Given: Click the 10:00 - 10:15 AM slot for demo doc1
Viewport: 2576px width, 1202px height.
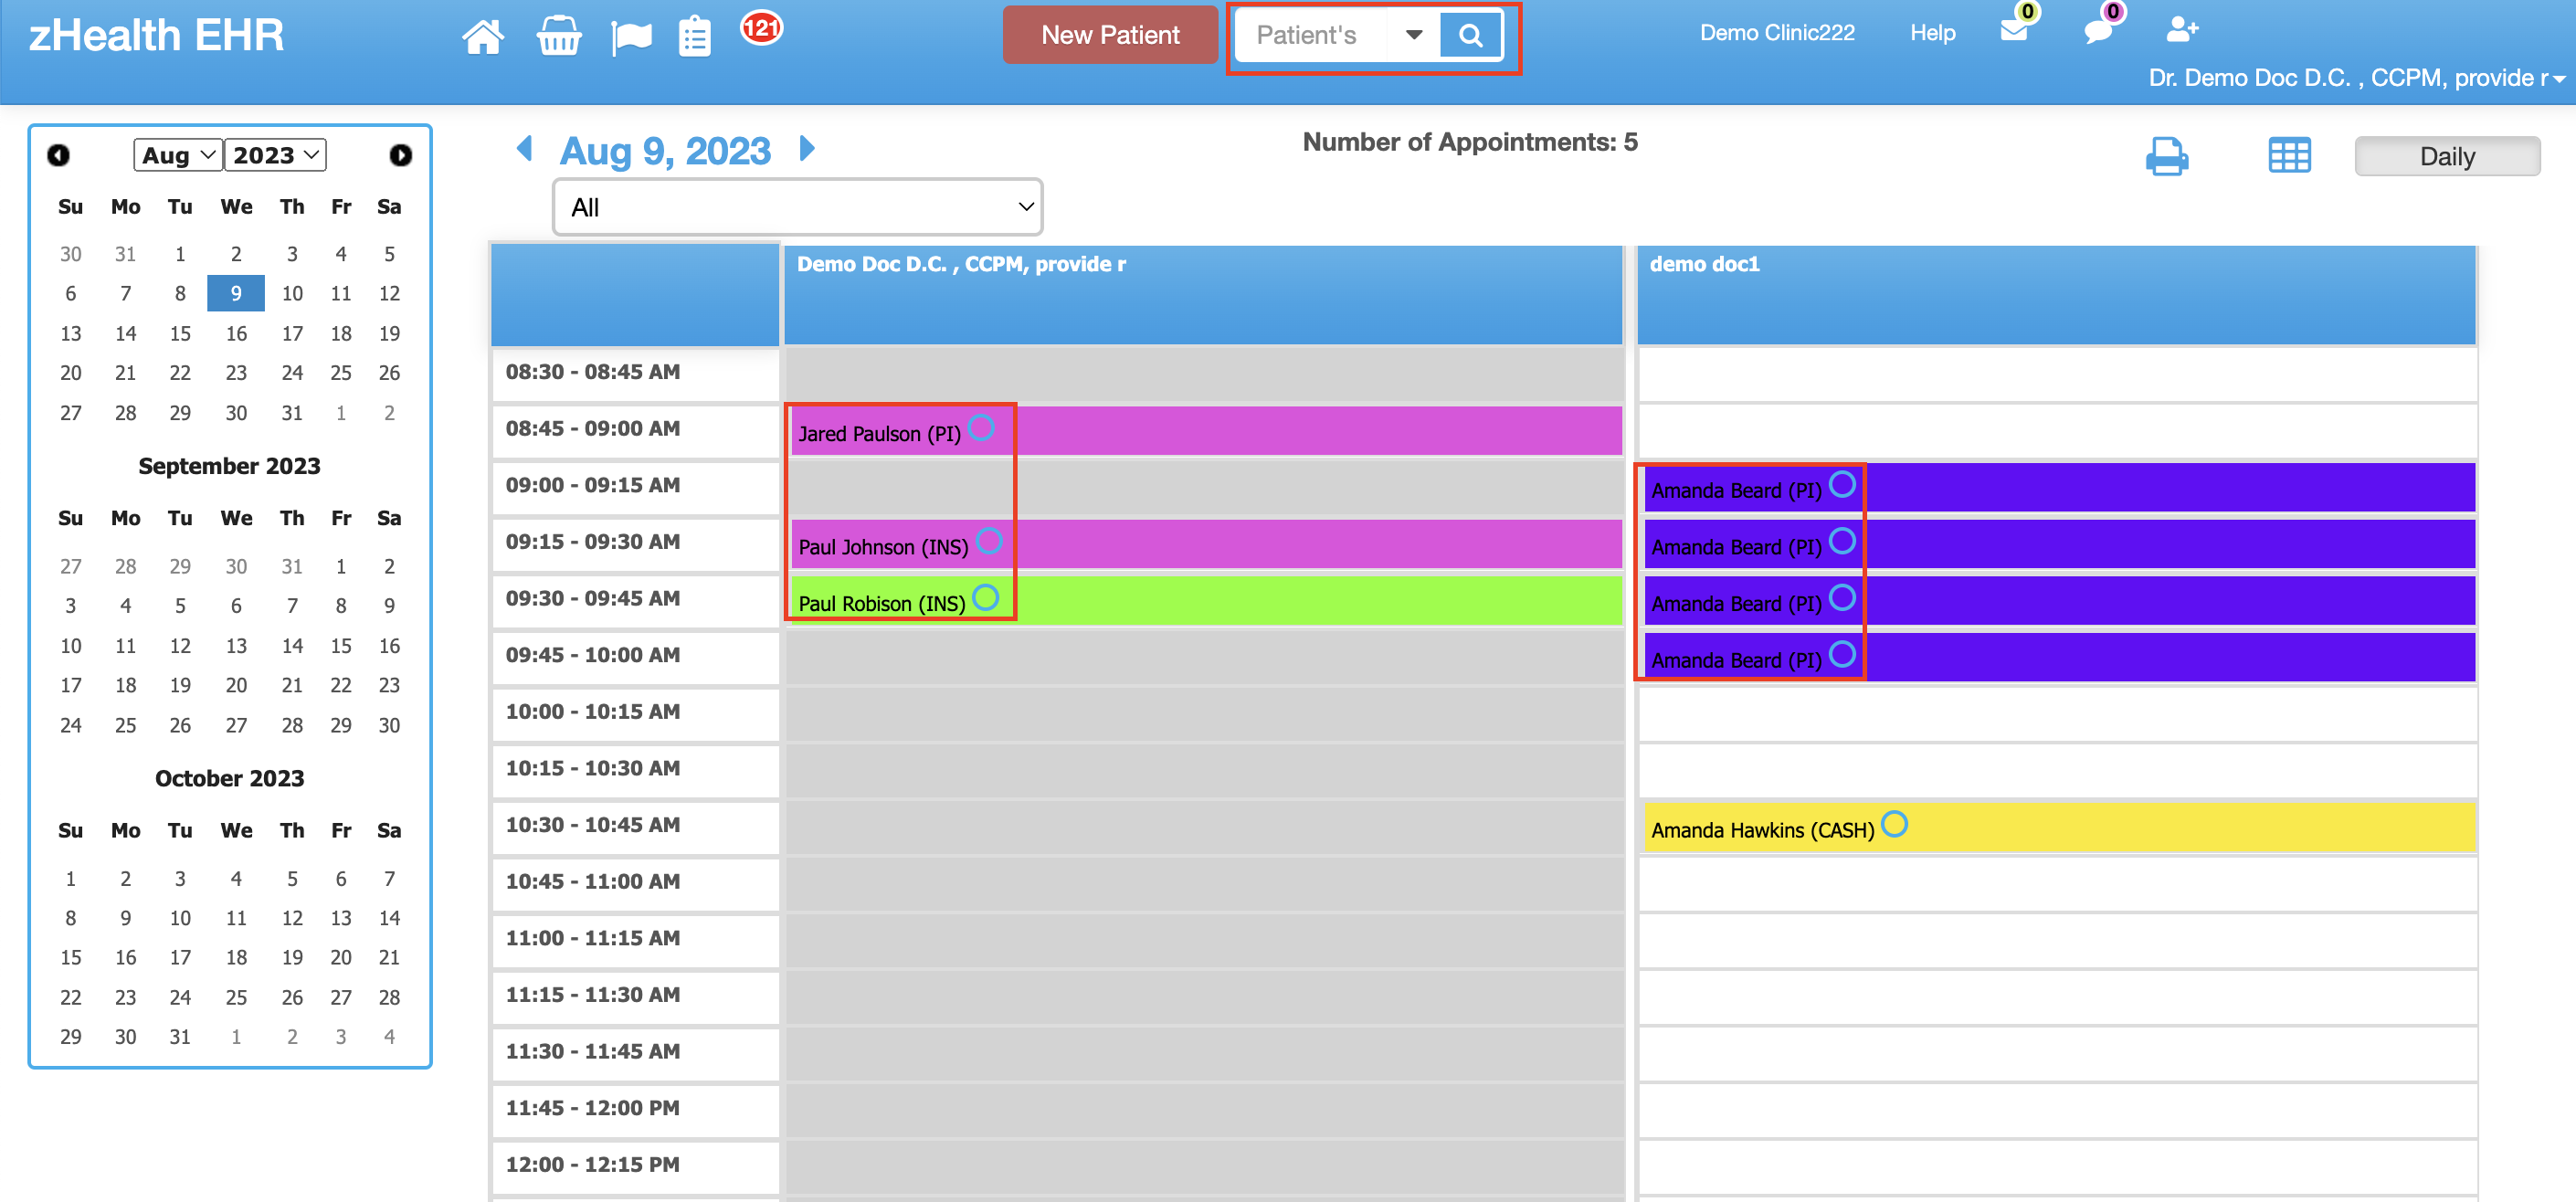Looking at the screenshot, I should click(x=2057, y=714).
